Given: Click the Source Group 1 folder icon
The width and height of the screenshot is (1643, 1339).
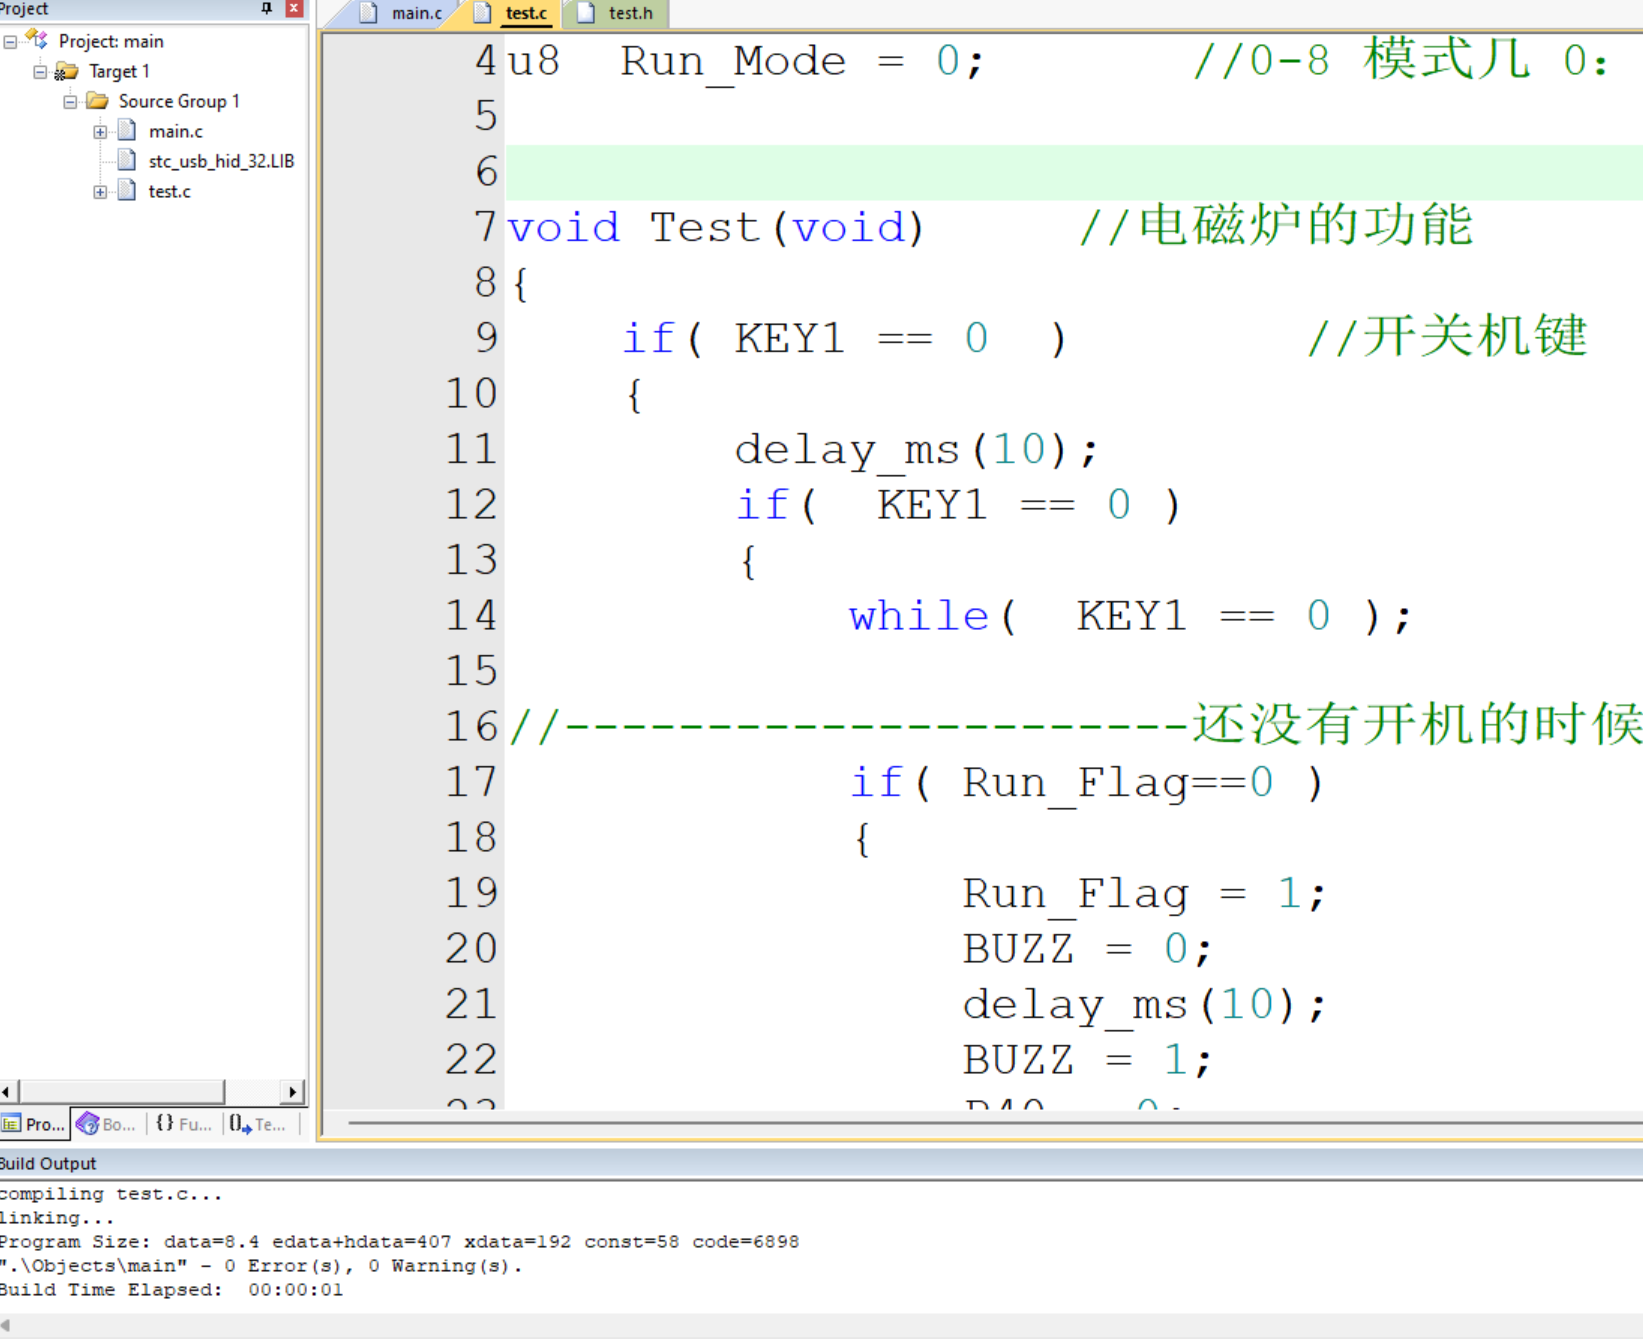Looking at the screenshot, I should tap(97, 101).
